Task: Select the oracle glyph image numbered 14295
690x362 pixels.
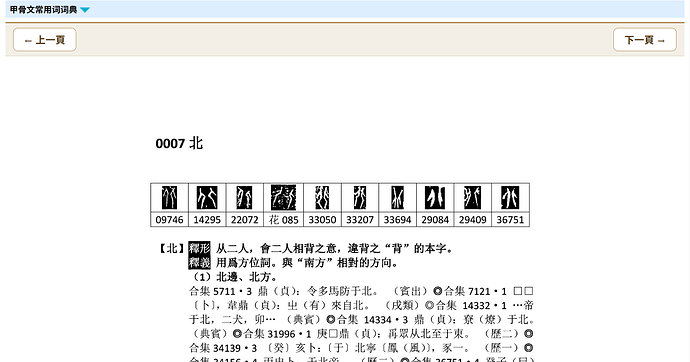Action: pyautogui.click(x=207, y=197)
